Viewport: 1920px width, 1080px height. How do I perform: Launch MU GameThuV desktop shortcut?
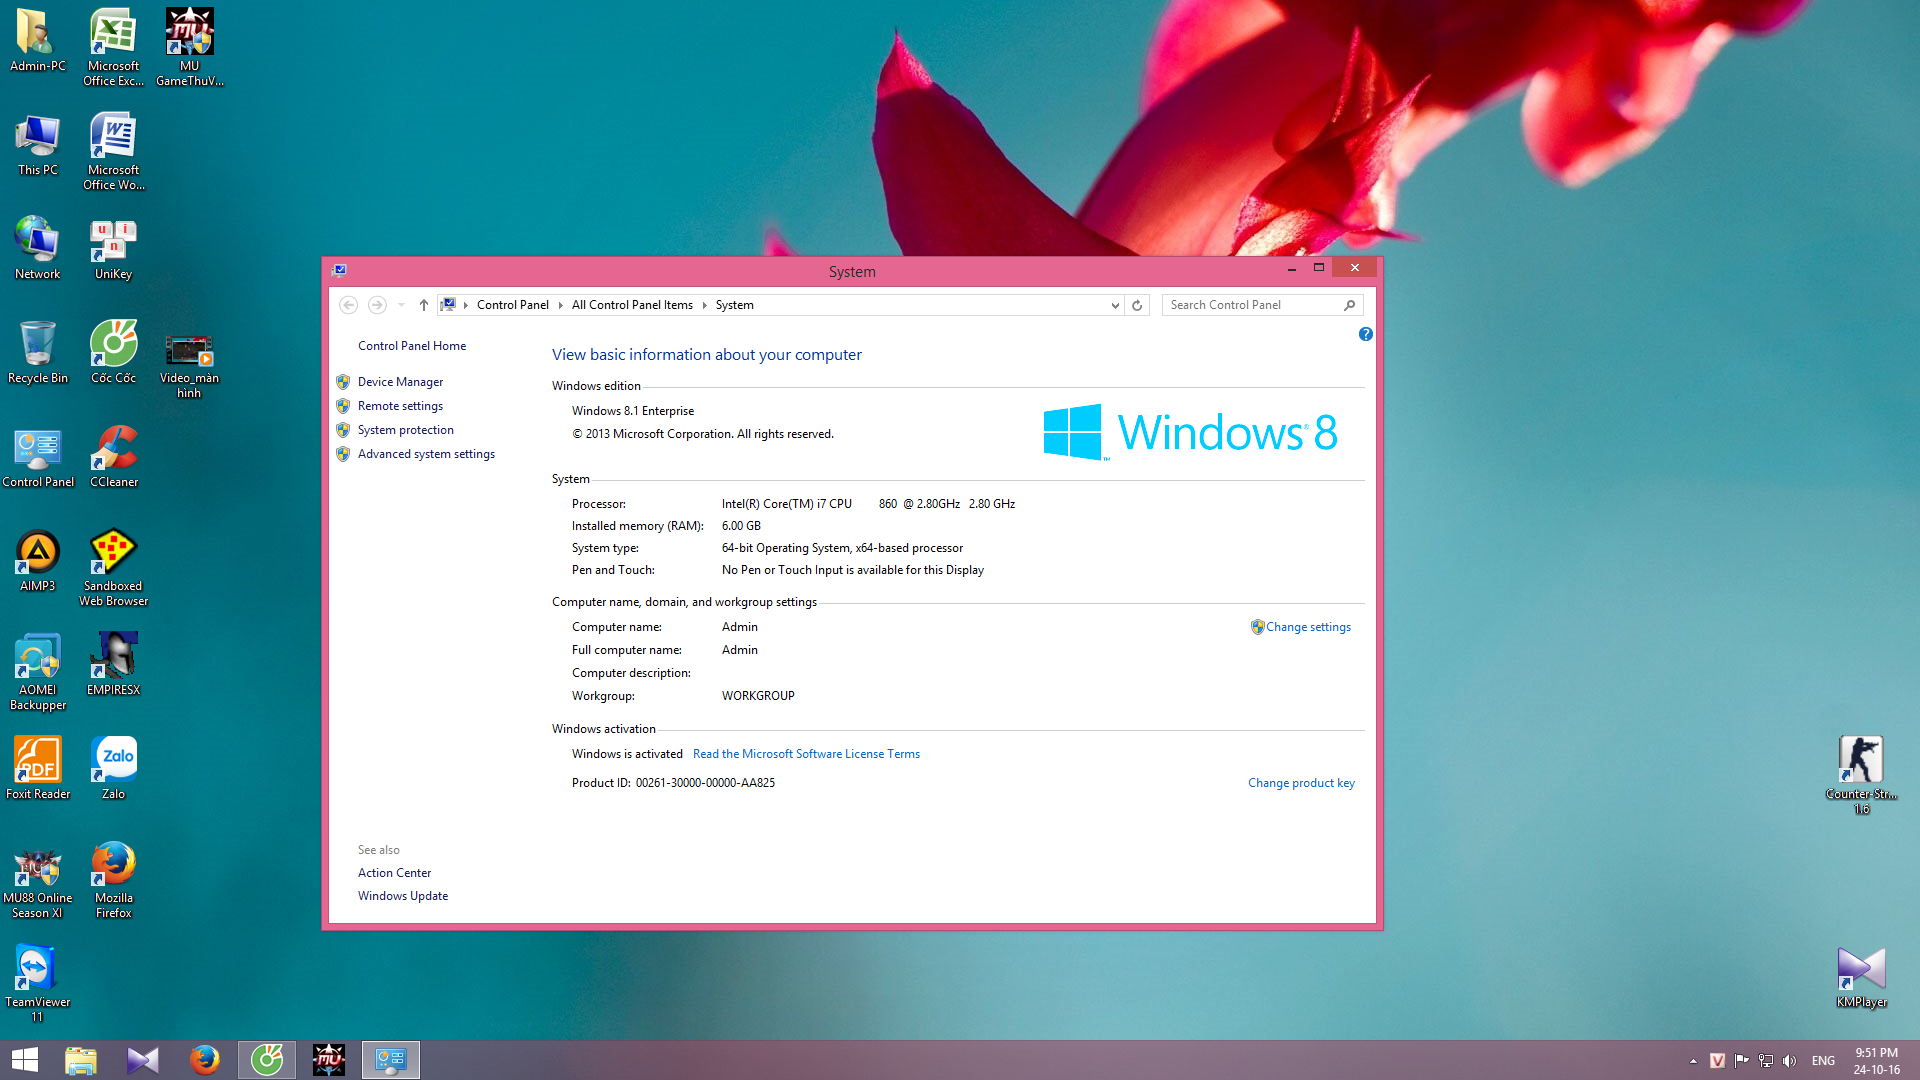pos(189,48)
